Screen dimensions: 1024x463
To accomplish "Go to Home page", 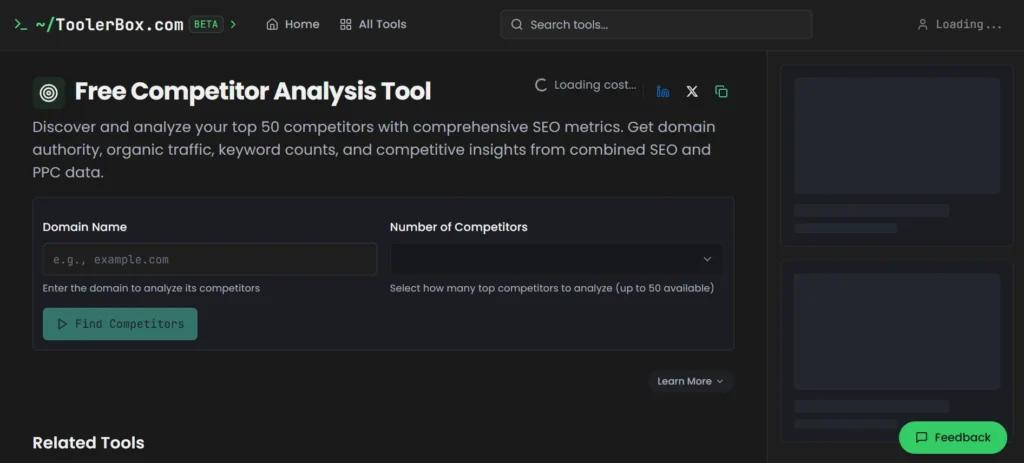I will tap(293, 24).
